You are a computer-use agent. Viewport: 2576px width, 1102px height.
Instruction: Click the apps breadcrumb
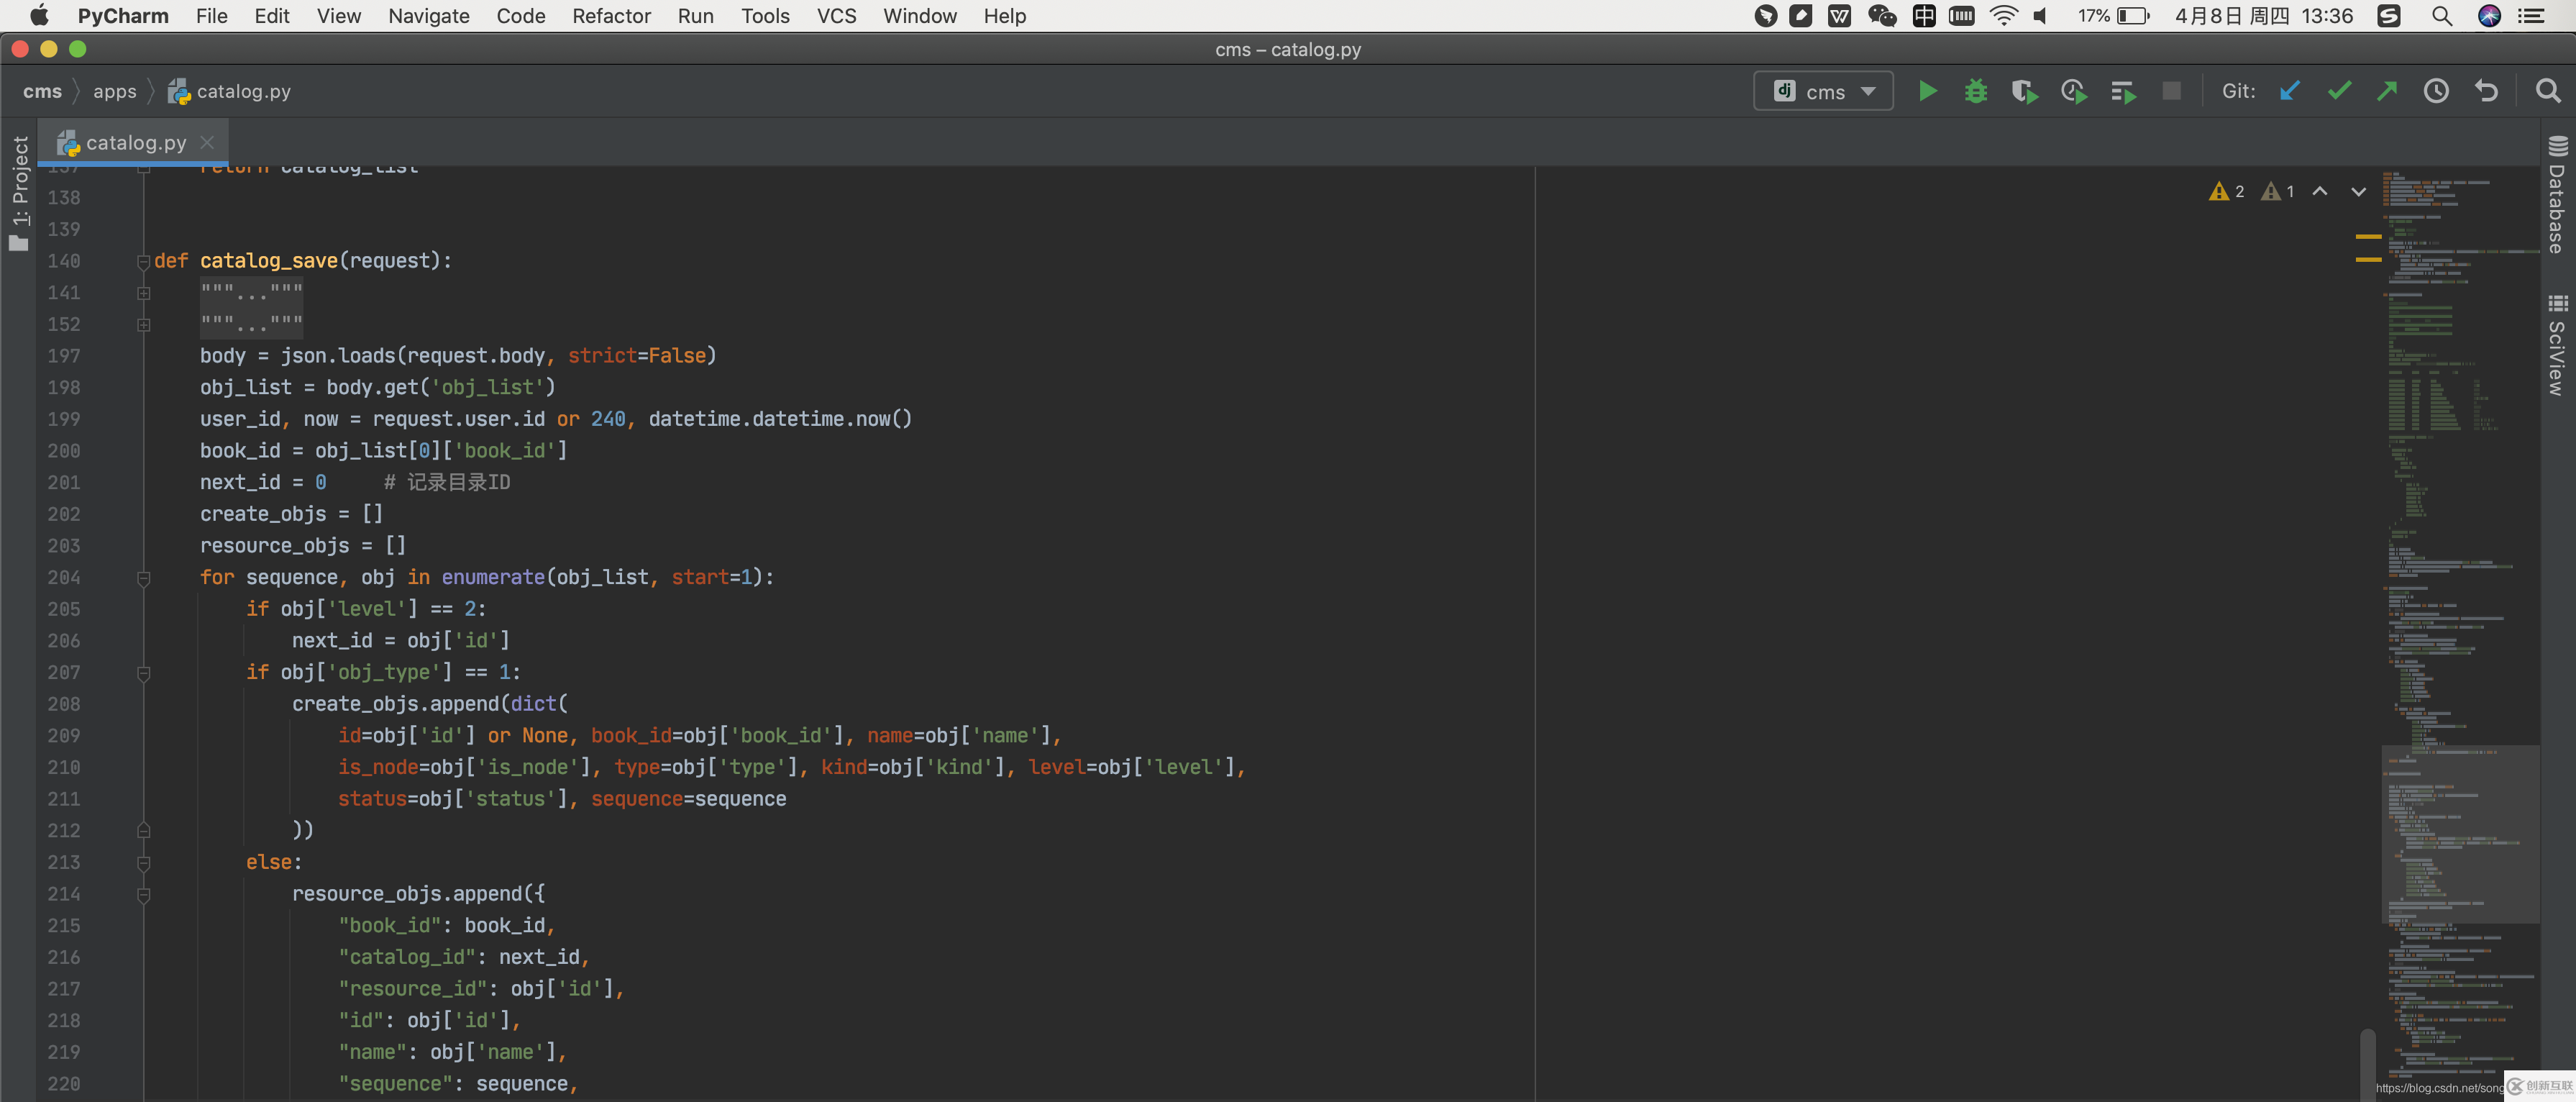click(x=114, y=91)
